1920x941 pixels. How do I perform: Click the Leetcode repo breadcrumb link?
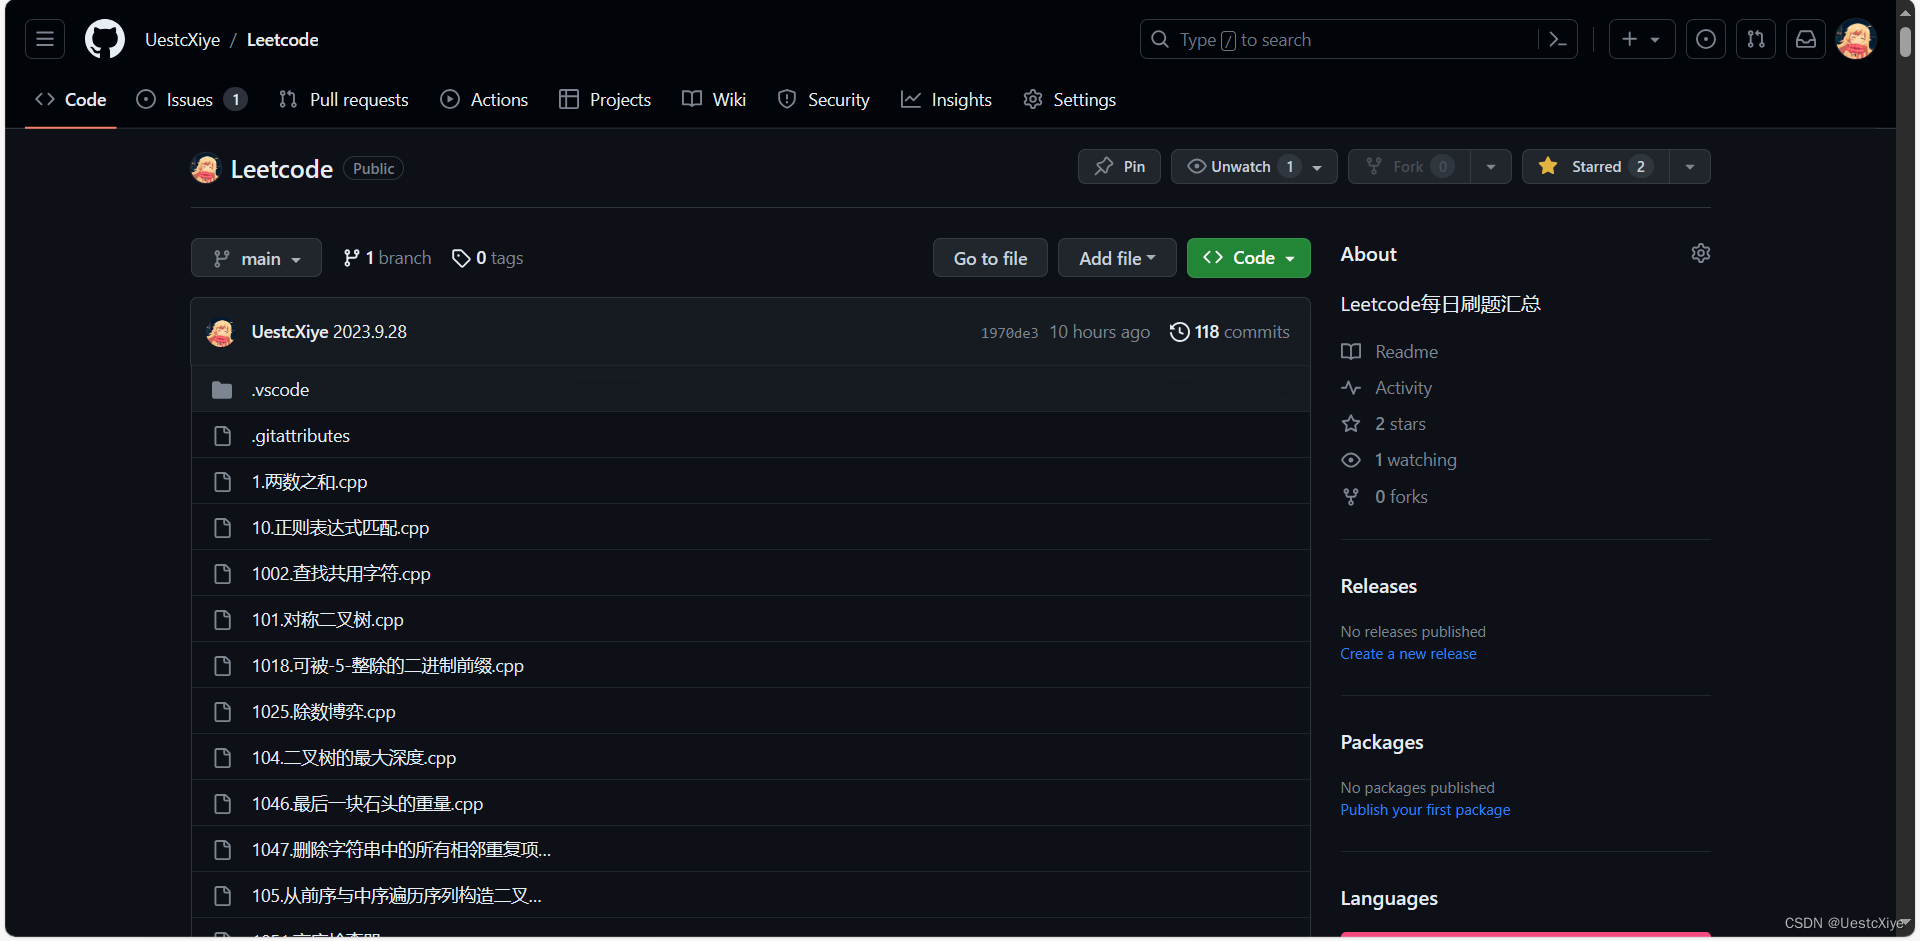pyautogui.click(x=282, y=40)
